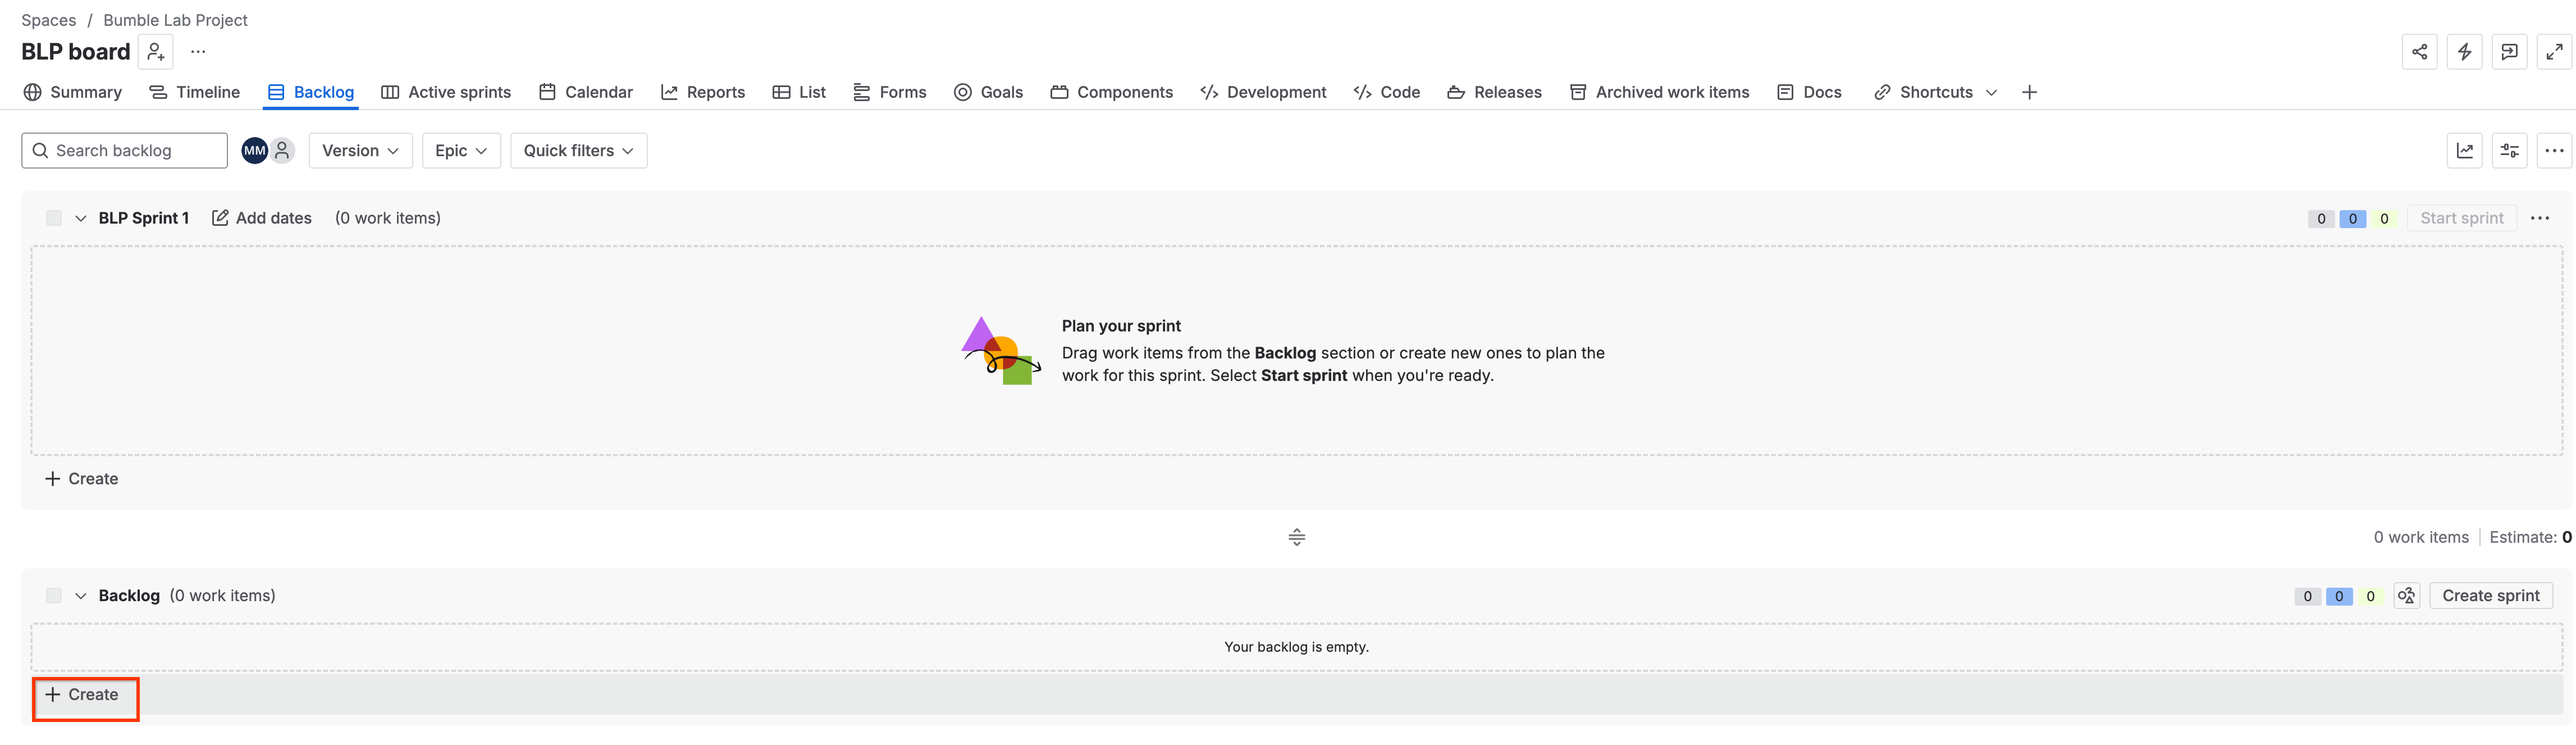Image resolution: width=2576 pixels, height=745 pixels.
Task: Open the Version dropdown filter
Action: [360, 151]
